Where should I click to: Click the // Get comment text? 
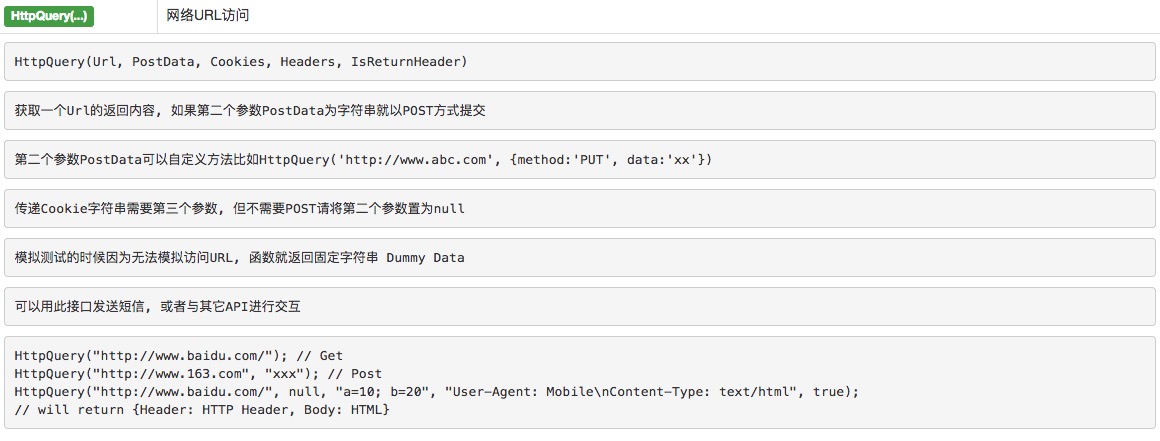point(320,356)
